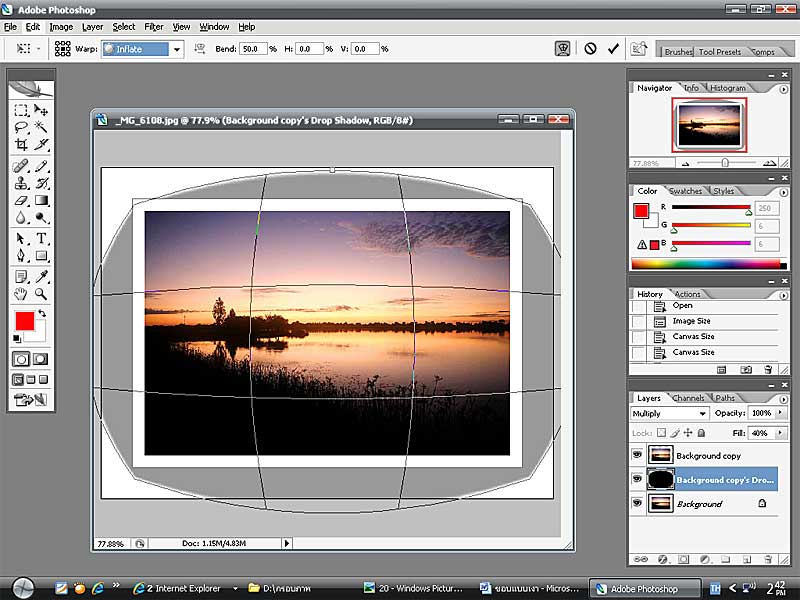Swap foreground and background colors
The image size is (800, 600).
pos(42,313)
